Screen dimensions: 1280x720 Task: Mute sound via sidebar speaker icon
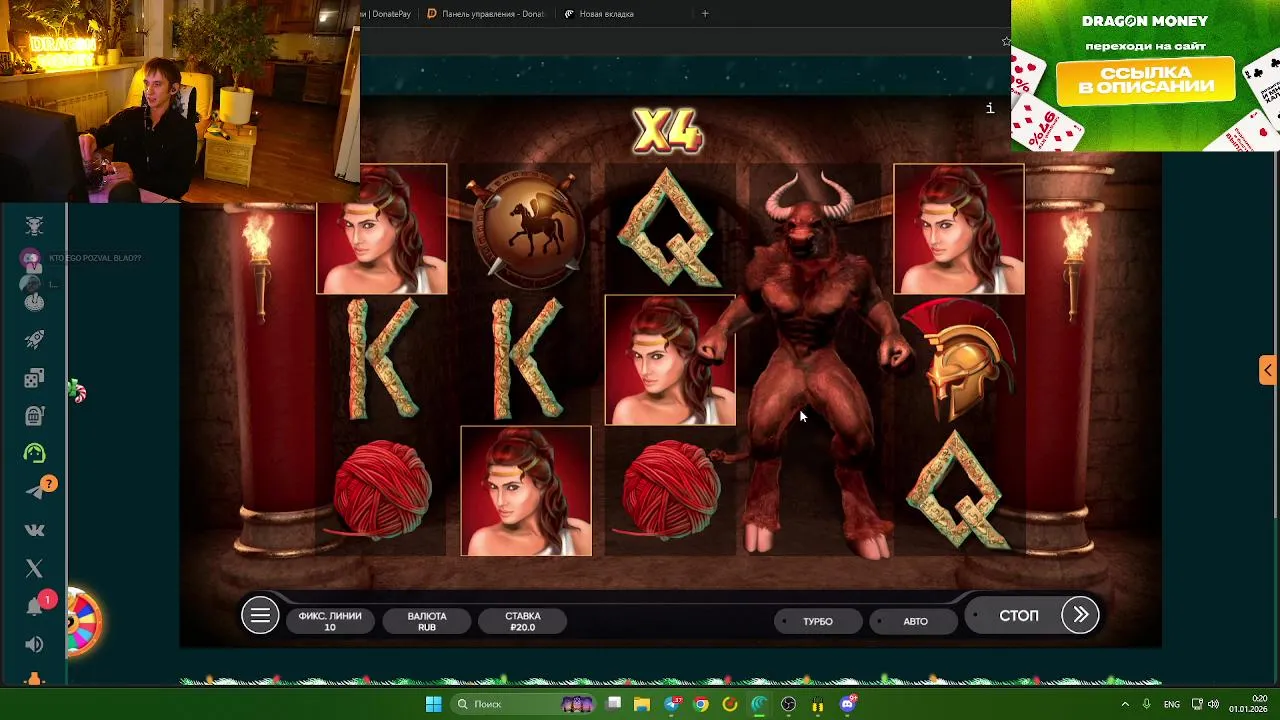34,645
